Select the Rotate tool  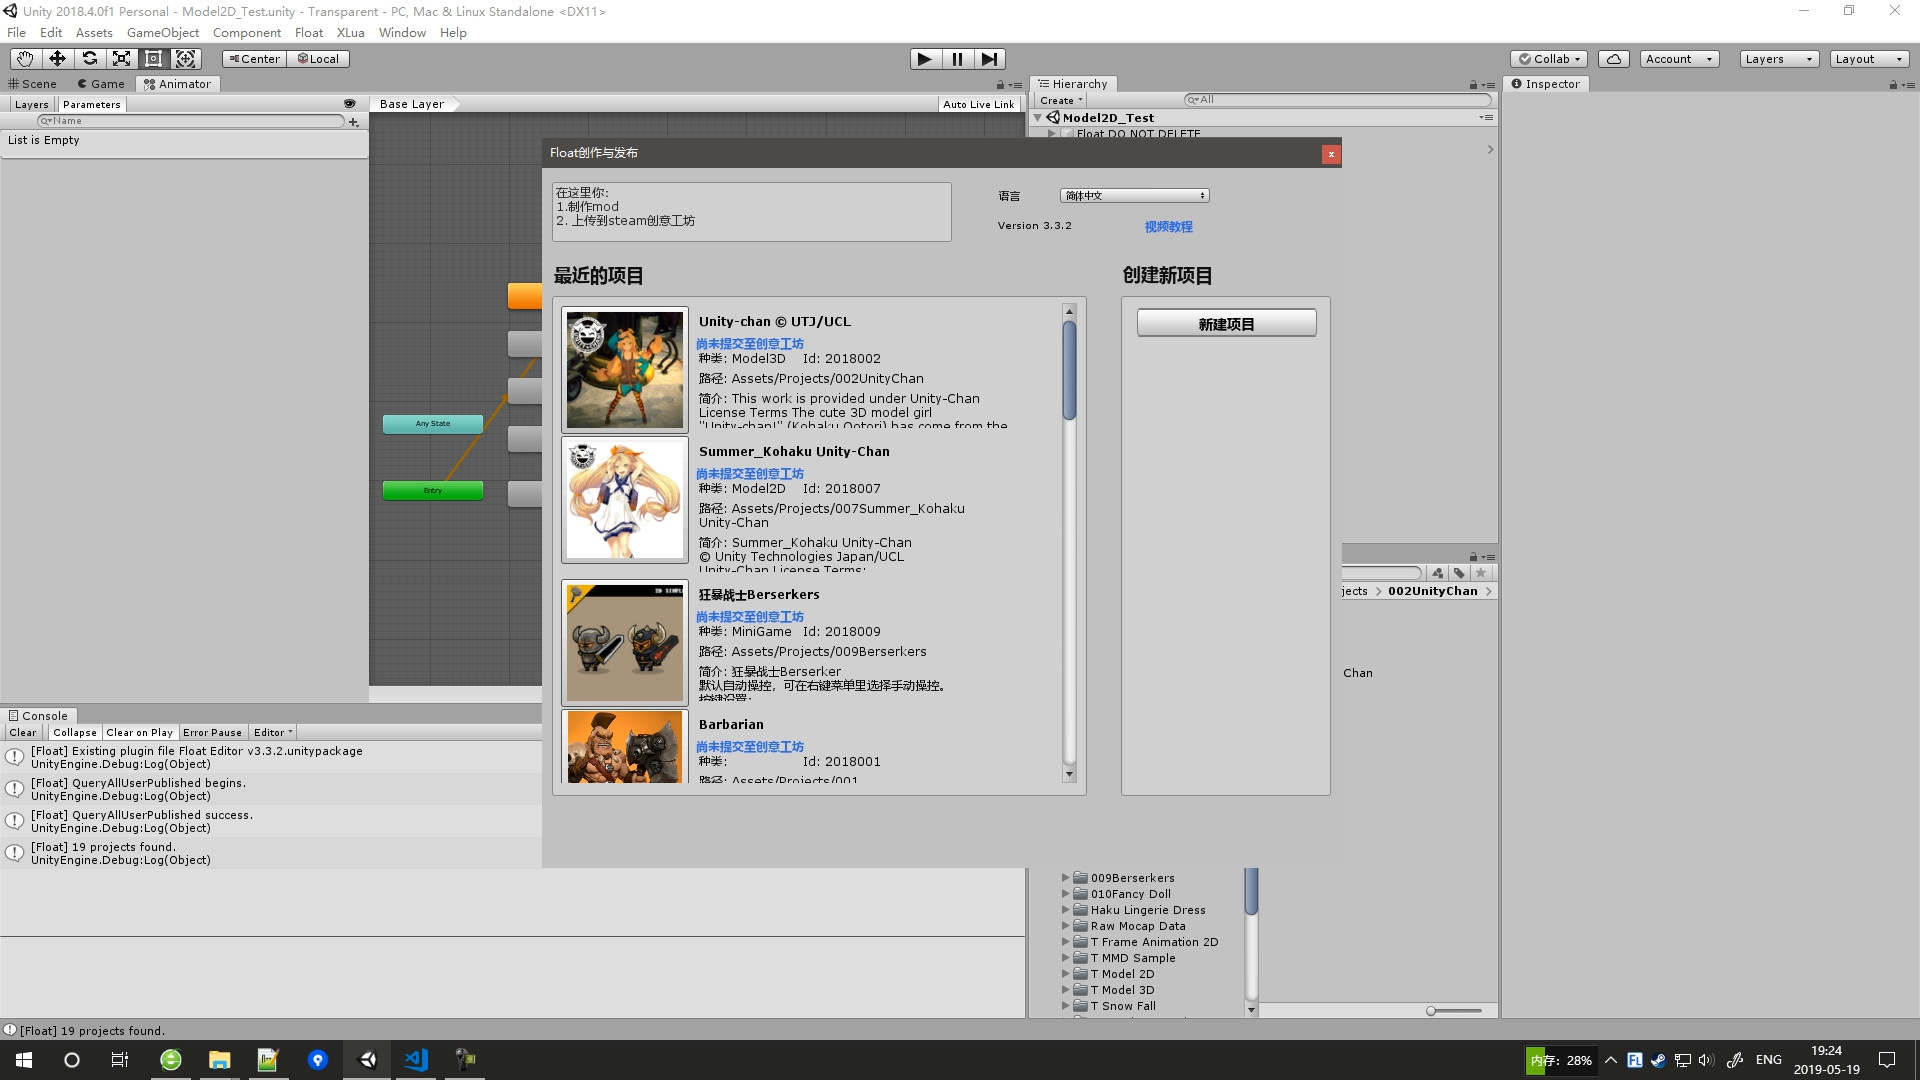coord(90,59)
